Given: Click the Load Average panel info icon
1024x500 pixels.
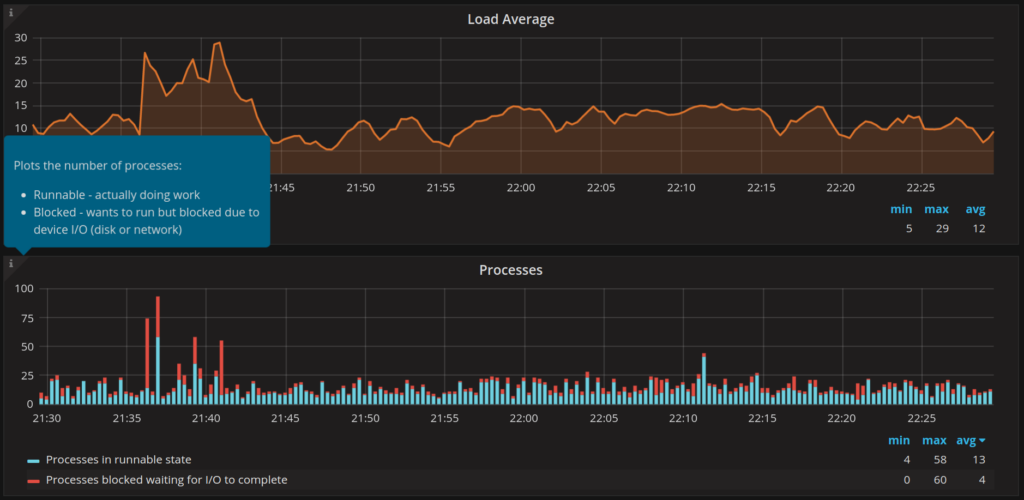Looking at the screenshot, I should coord(10,12).
